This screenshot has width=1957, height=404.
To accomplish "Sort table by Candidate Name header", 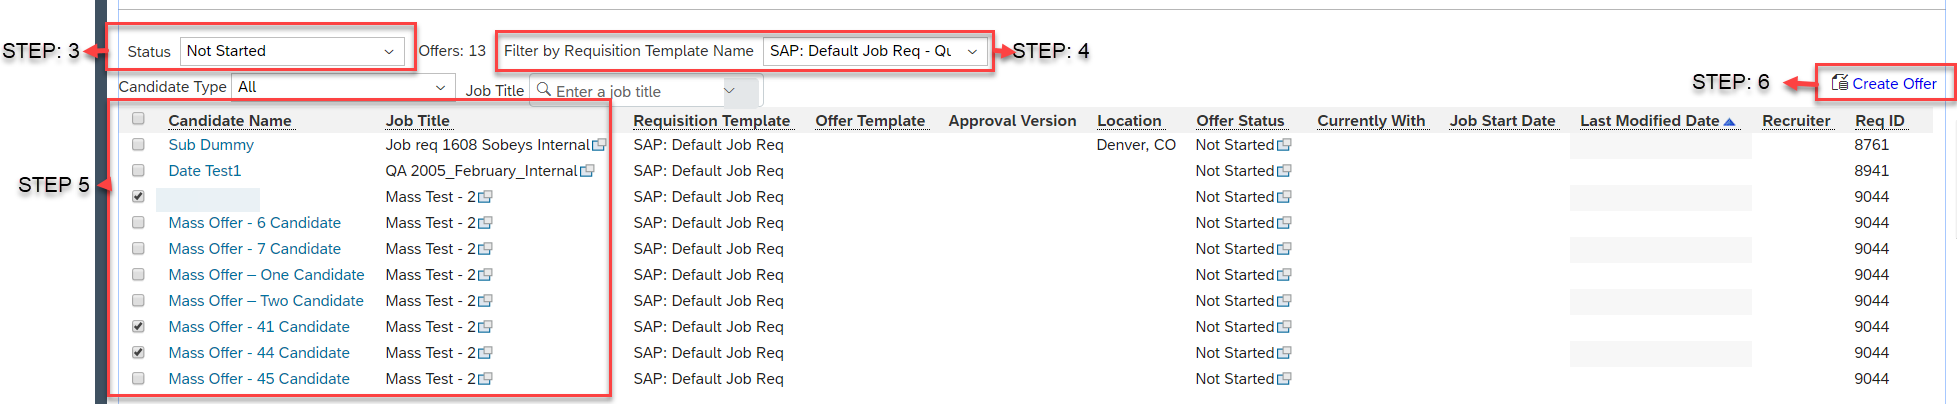I will tap(230, 121).
